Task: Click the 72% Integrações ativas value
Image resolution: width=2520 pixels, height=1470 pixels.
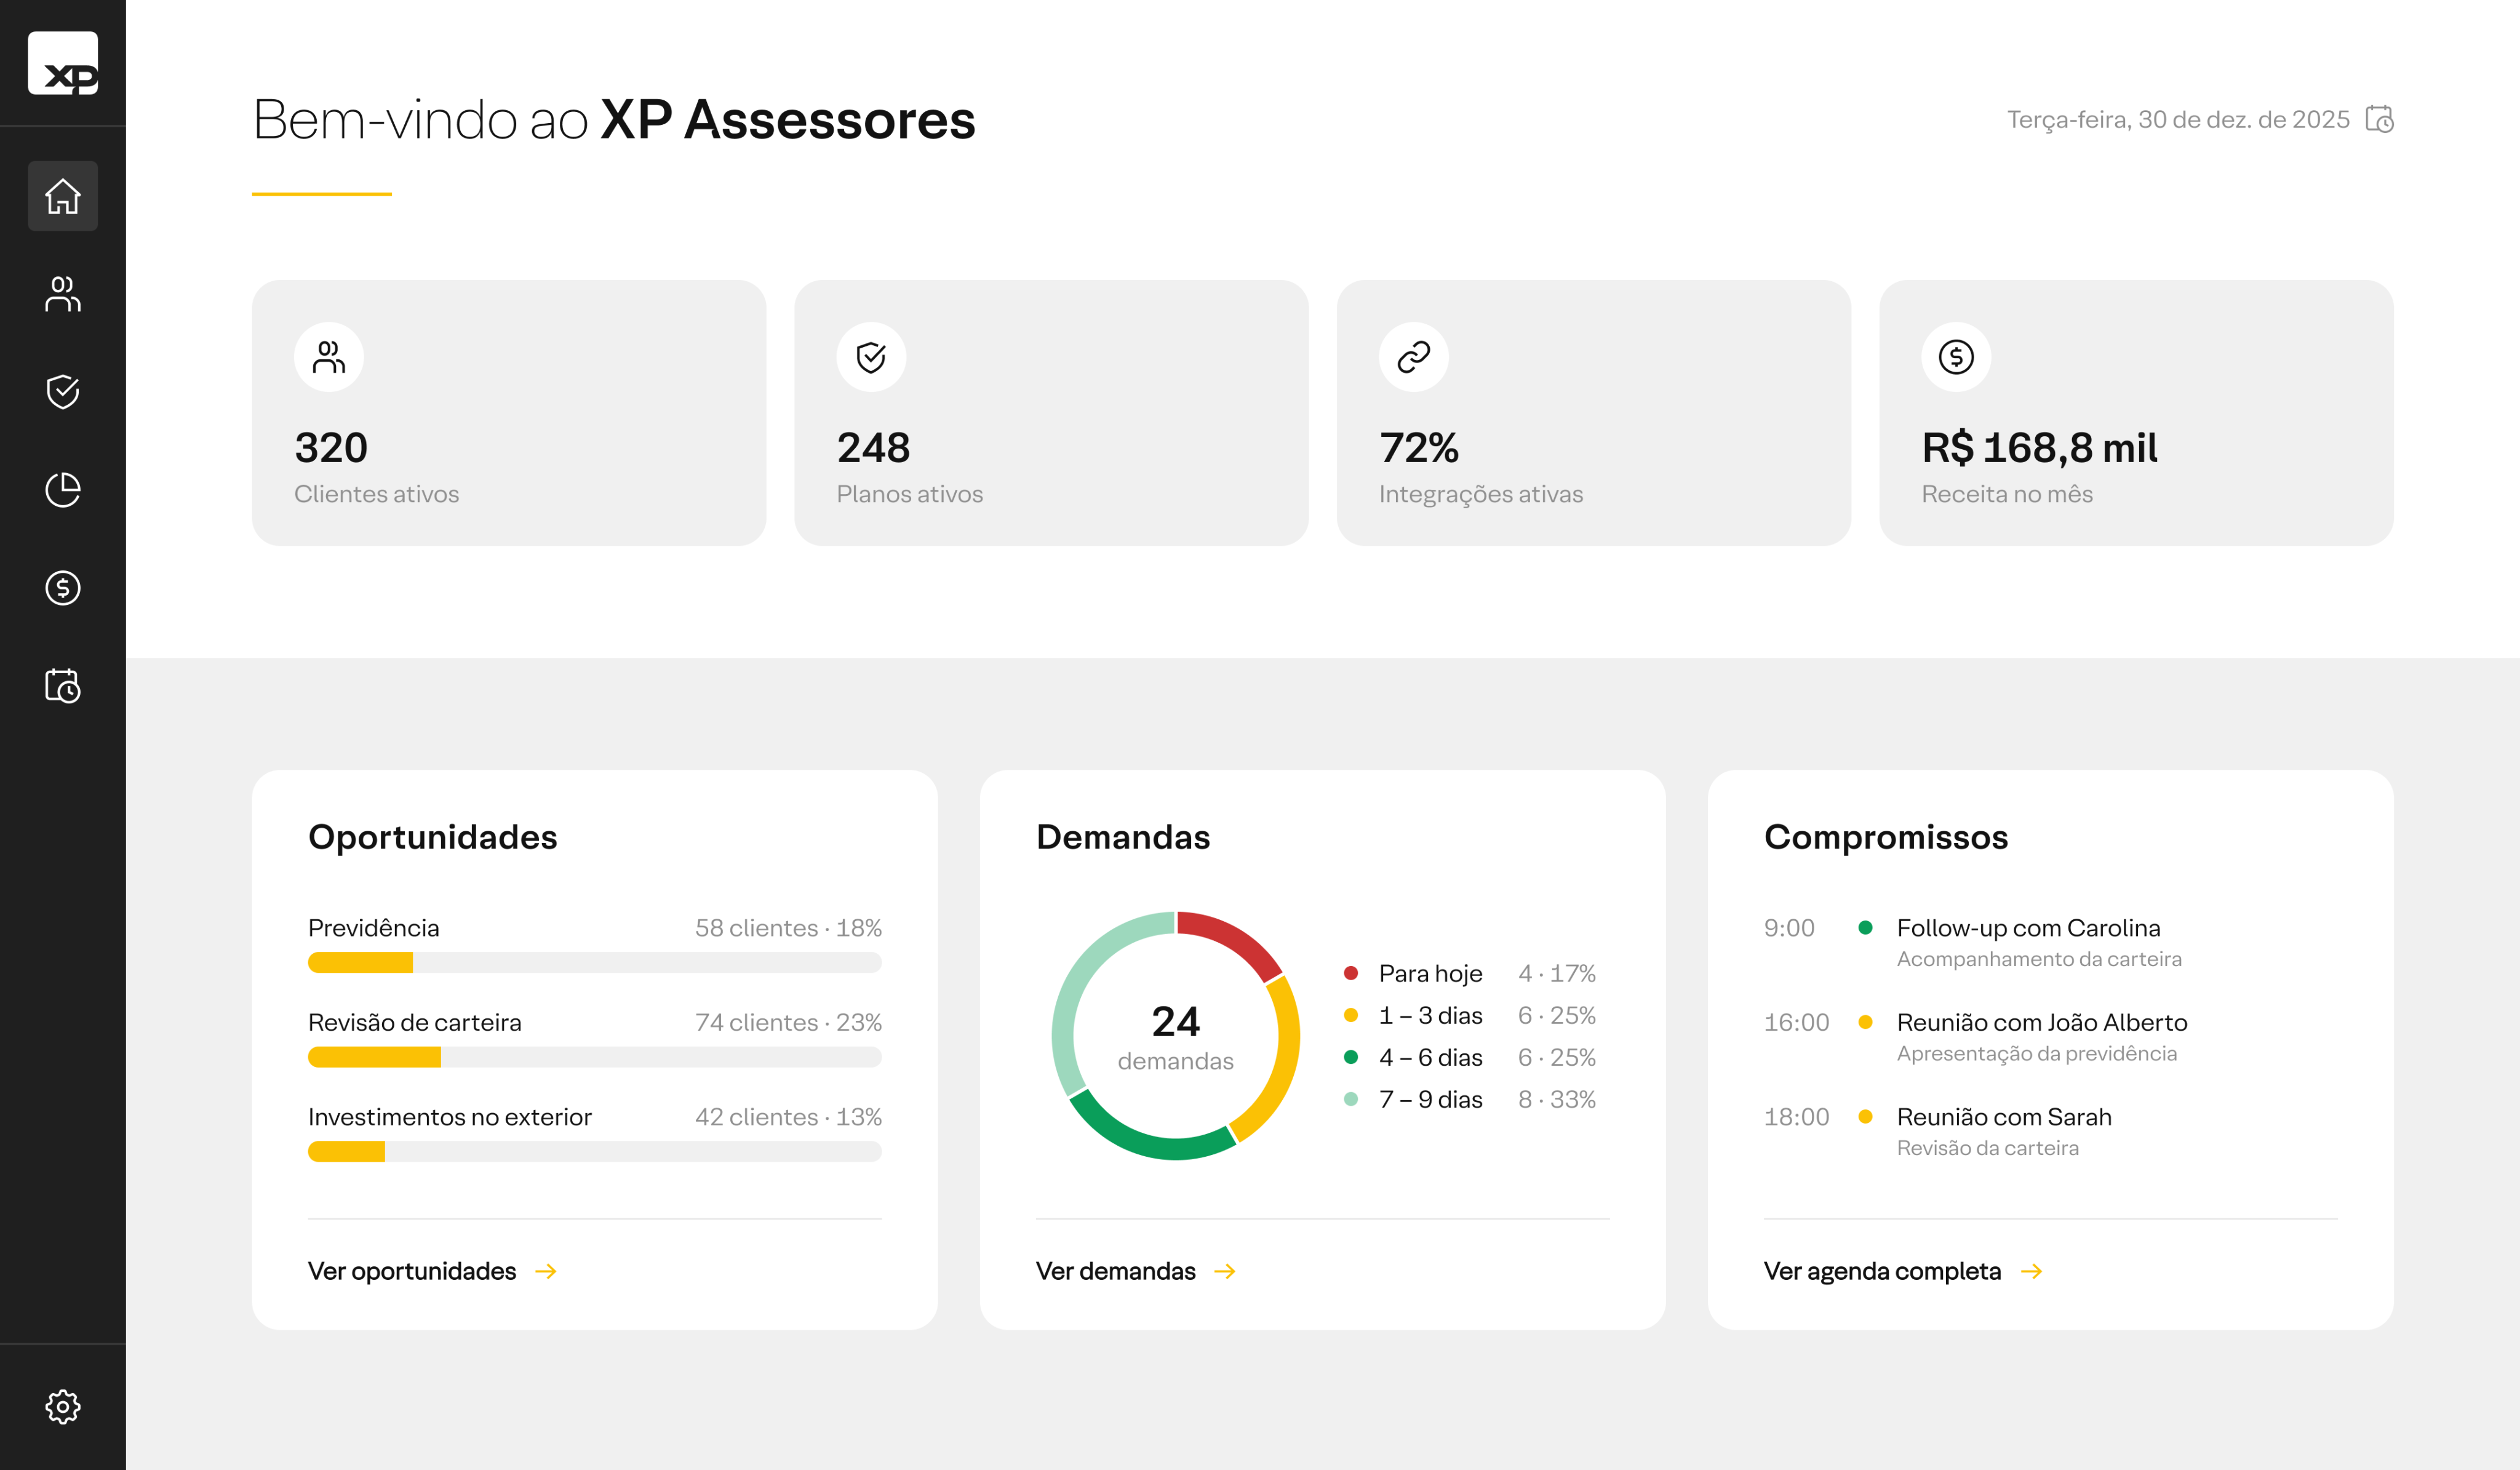Action: (x=1419, y=447)
